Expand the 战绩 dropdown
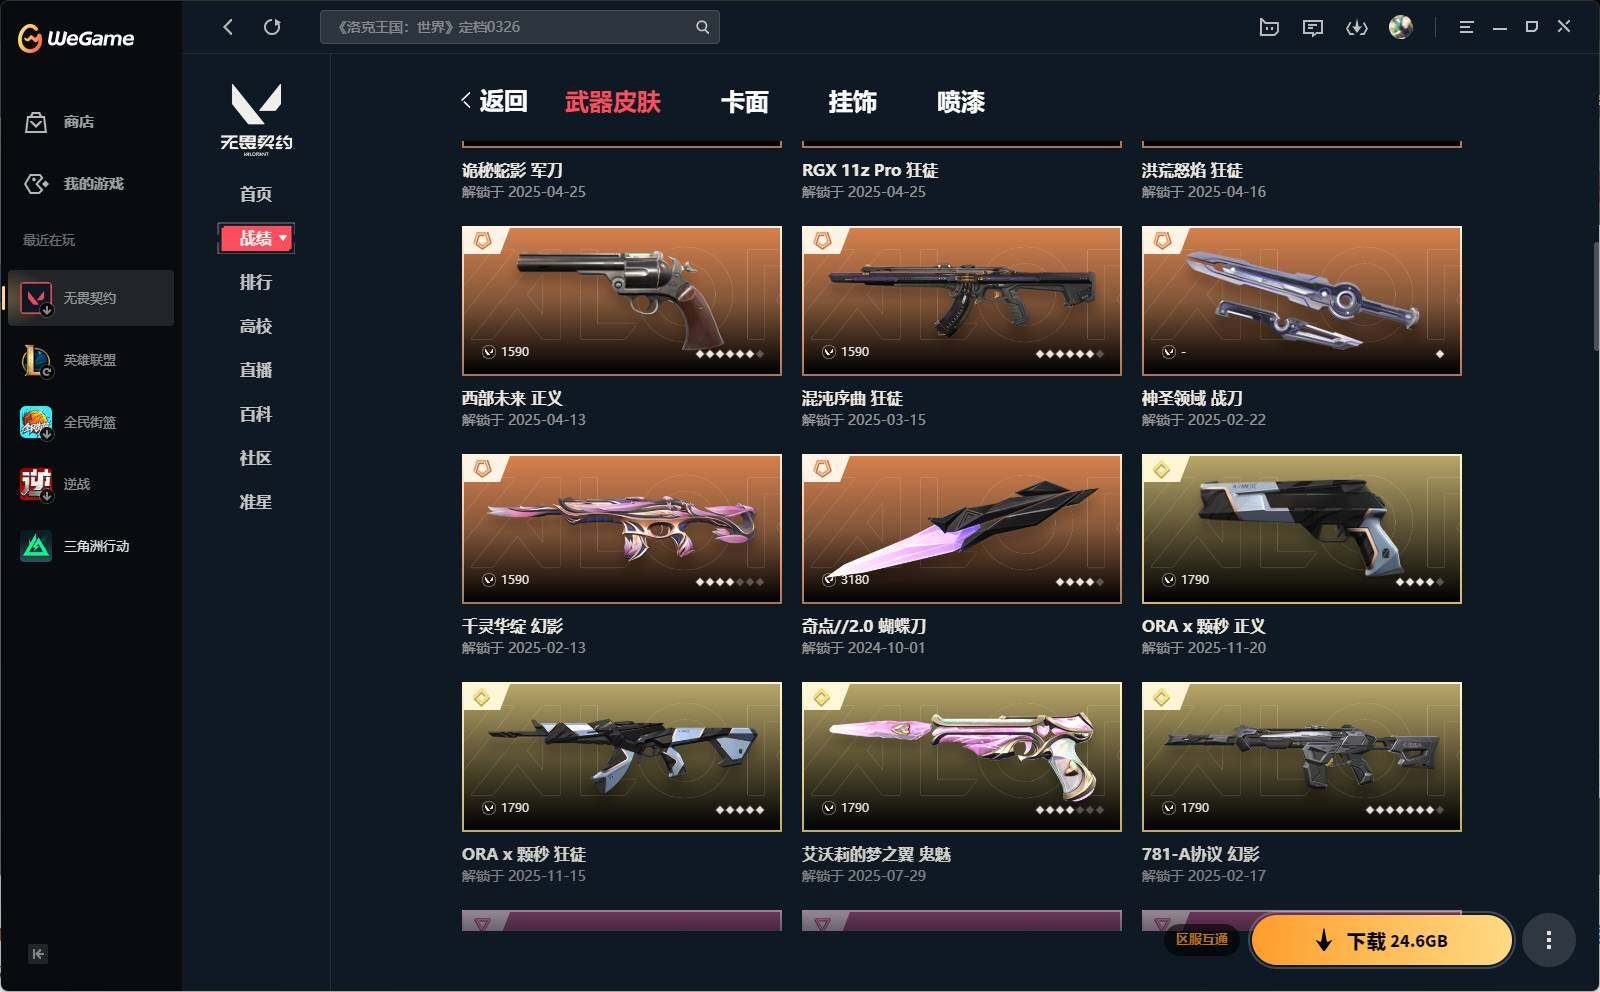Screen dimensions: 1600x992 (x=256, y=238)
